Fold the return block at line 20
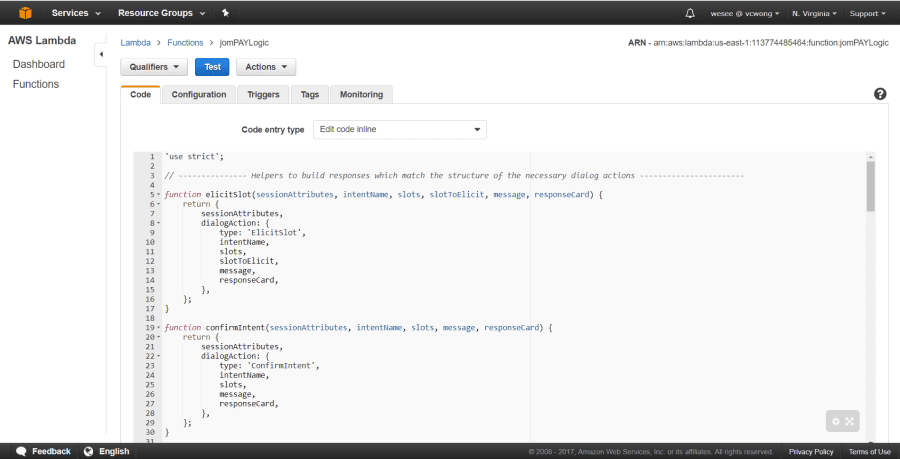 pos(159,337)
